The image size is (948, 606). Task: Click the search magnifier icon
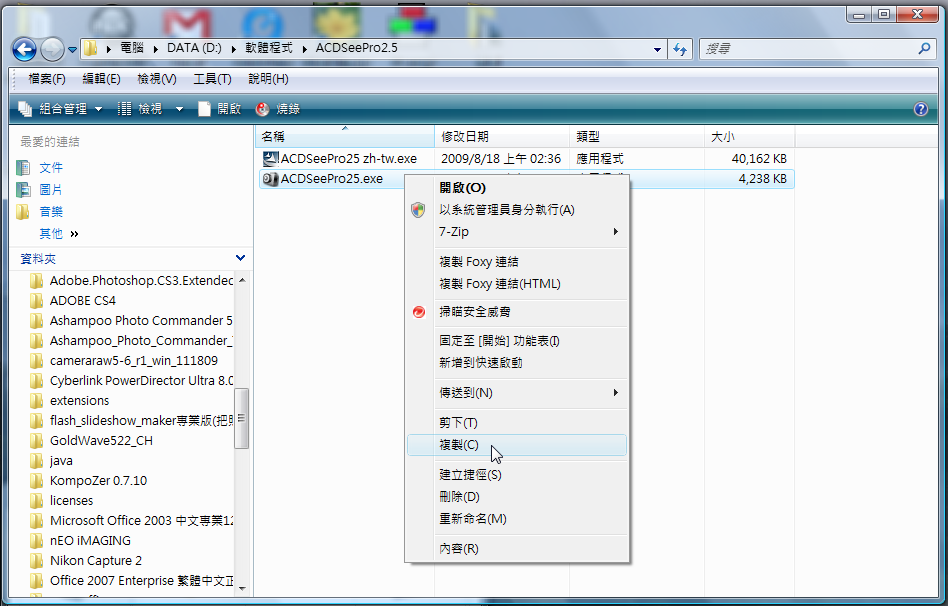[x=924, y=49]
